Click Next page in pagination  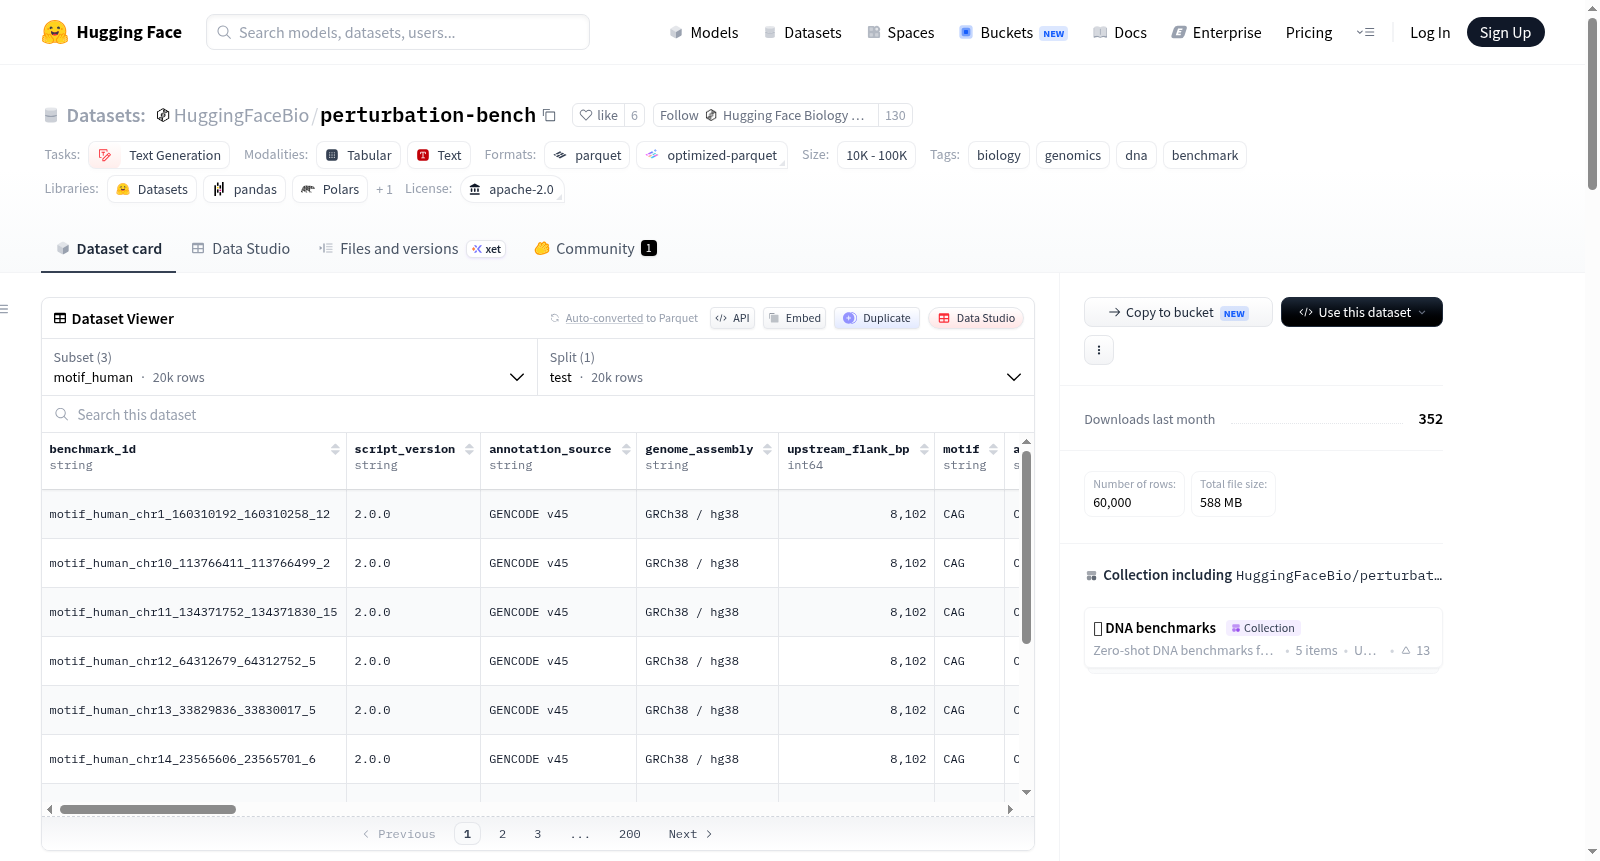[690, 834]
